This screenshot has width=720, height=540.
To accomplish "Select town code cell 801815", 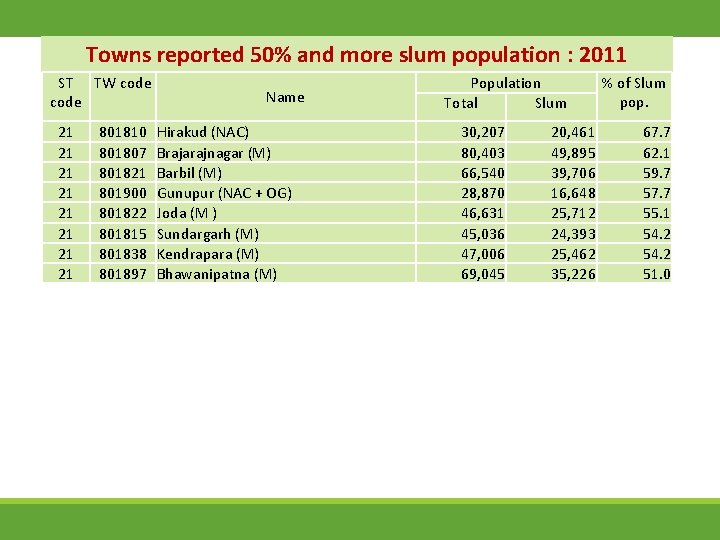I will point(123,234).
